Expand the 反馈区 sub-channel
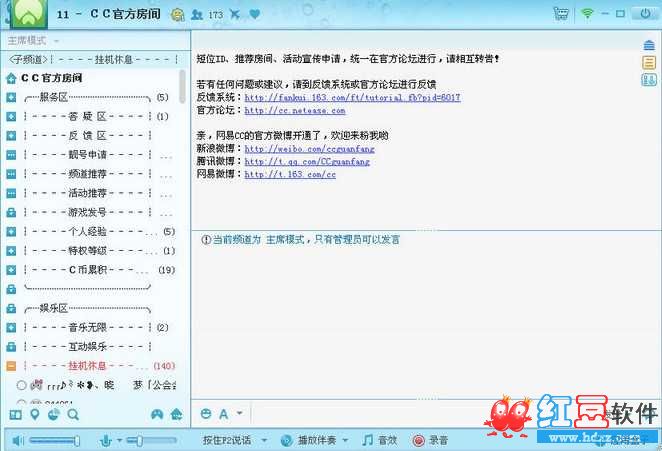662x451 pixels. click(11, 136)
